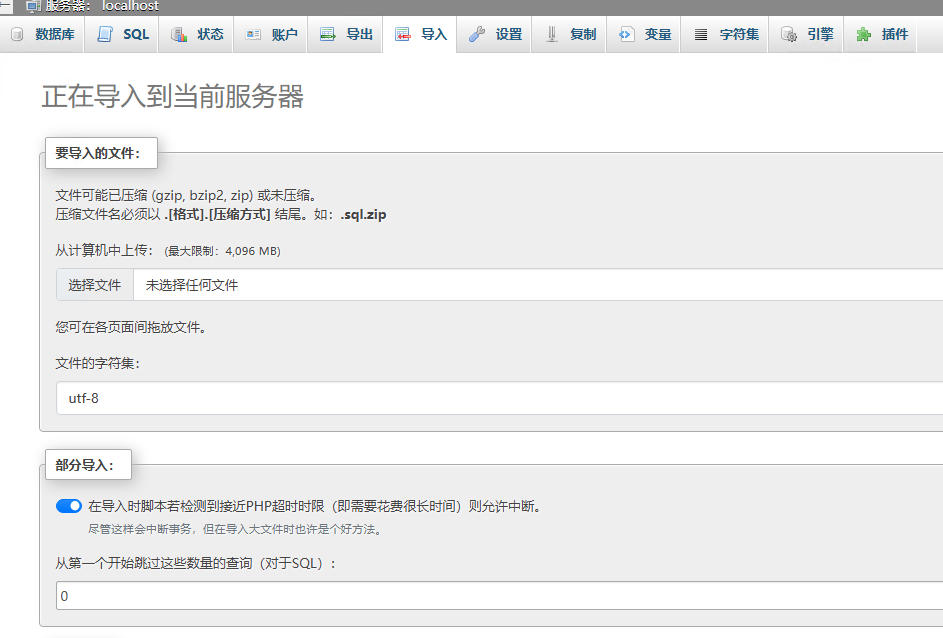Go to the 插件 tab
This screenshot has width=943, height=638.
[883, 35]
